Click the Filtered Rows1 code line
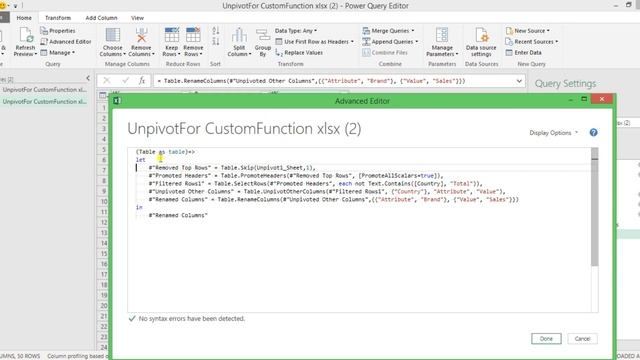640x360 pixels. click(x=315, y=184)
